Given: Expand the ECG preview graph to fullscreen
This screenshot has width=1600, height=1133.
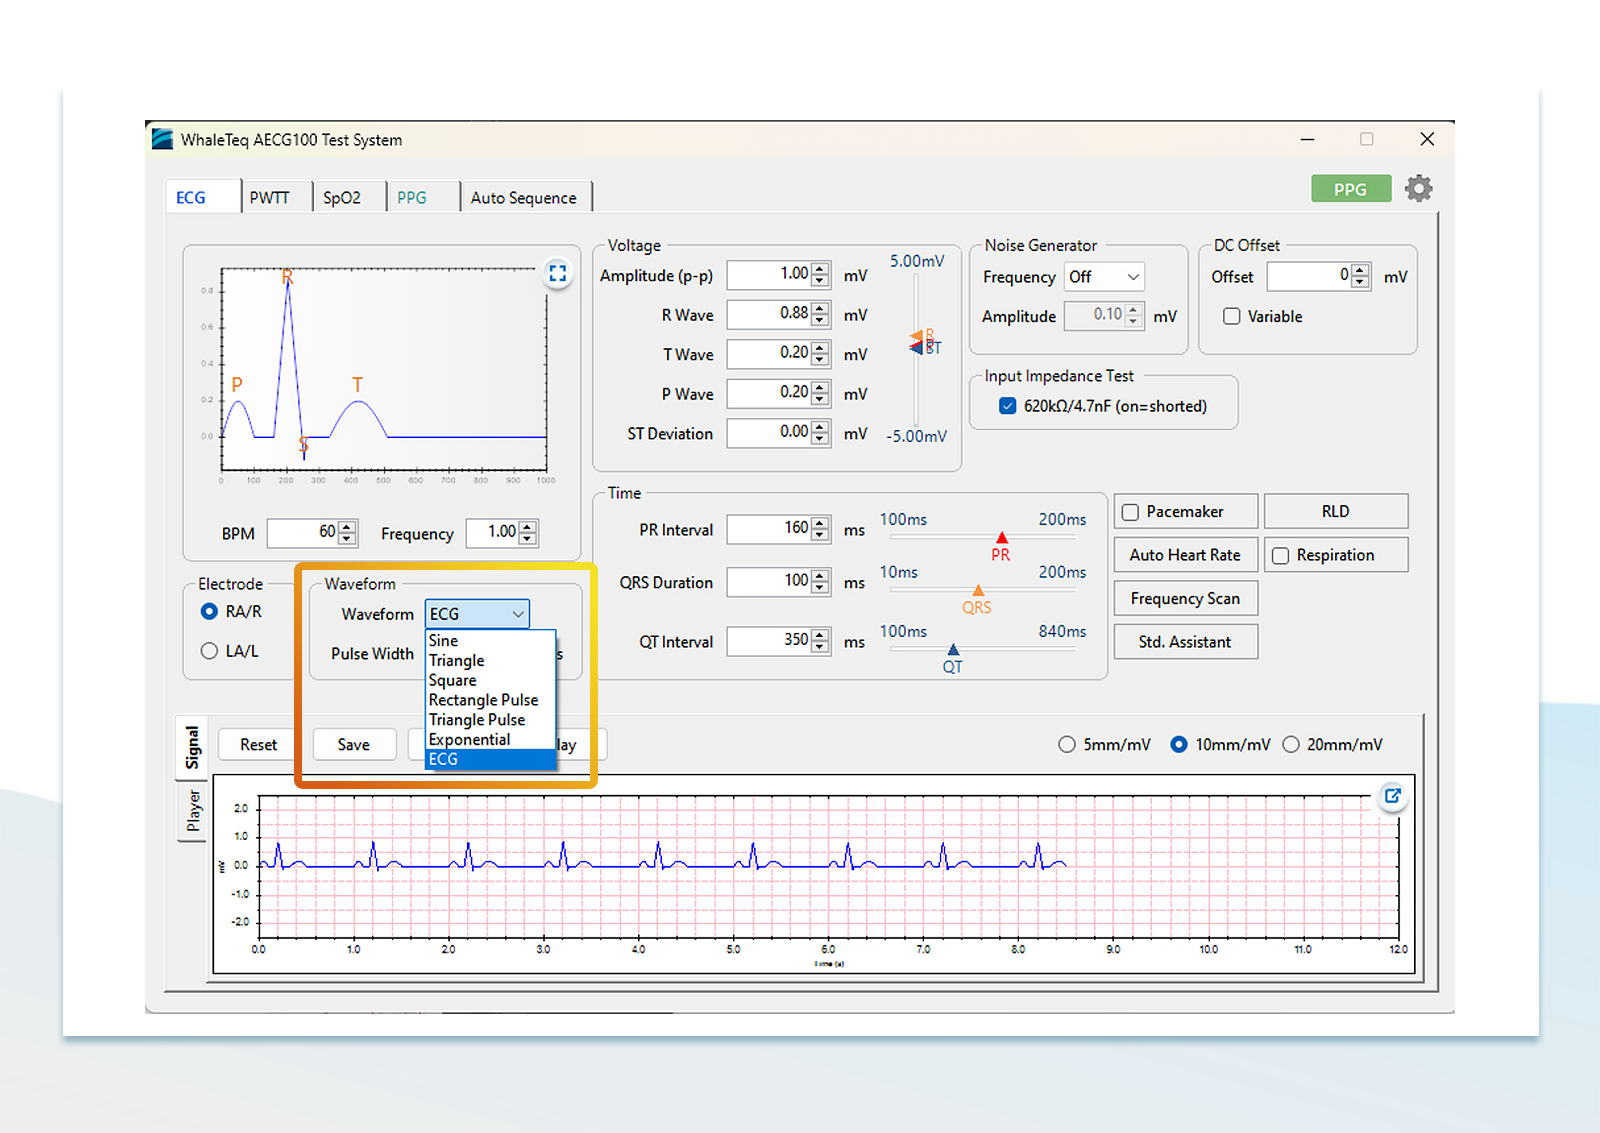Looking at the screenshot, I should click(x=558, y=272).
